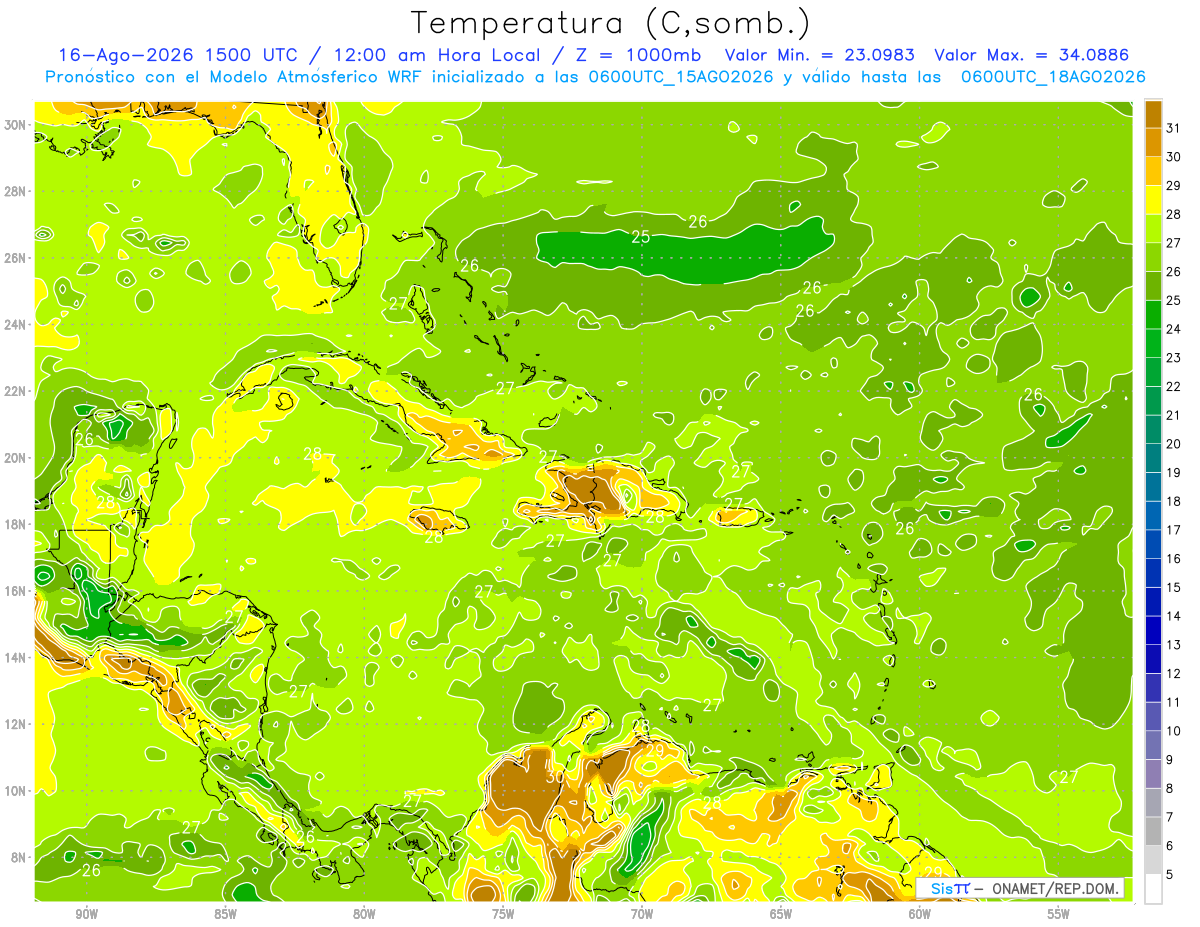Click the 28N latitude axis label

point(17,191)
